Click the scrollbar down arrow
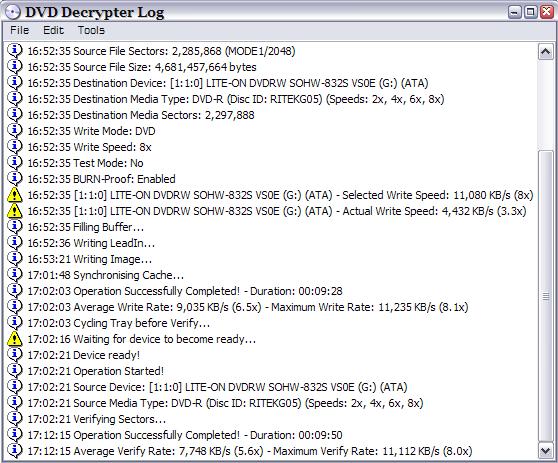The height and width of the screenshot is (463, 558). click(x=546, y=451)
